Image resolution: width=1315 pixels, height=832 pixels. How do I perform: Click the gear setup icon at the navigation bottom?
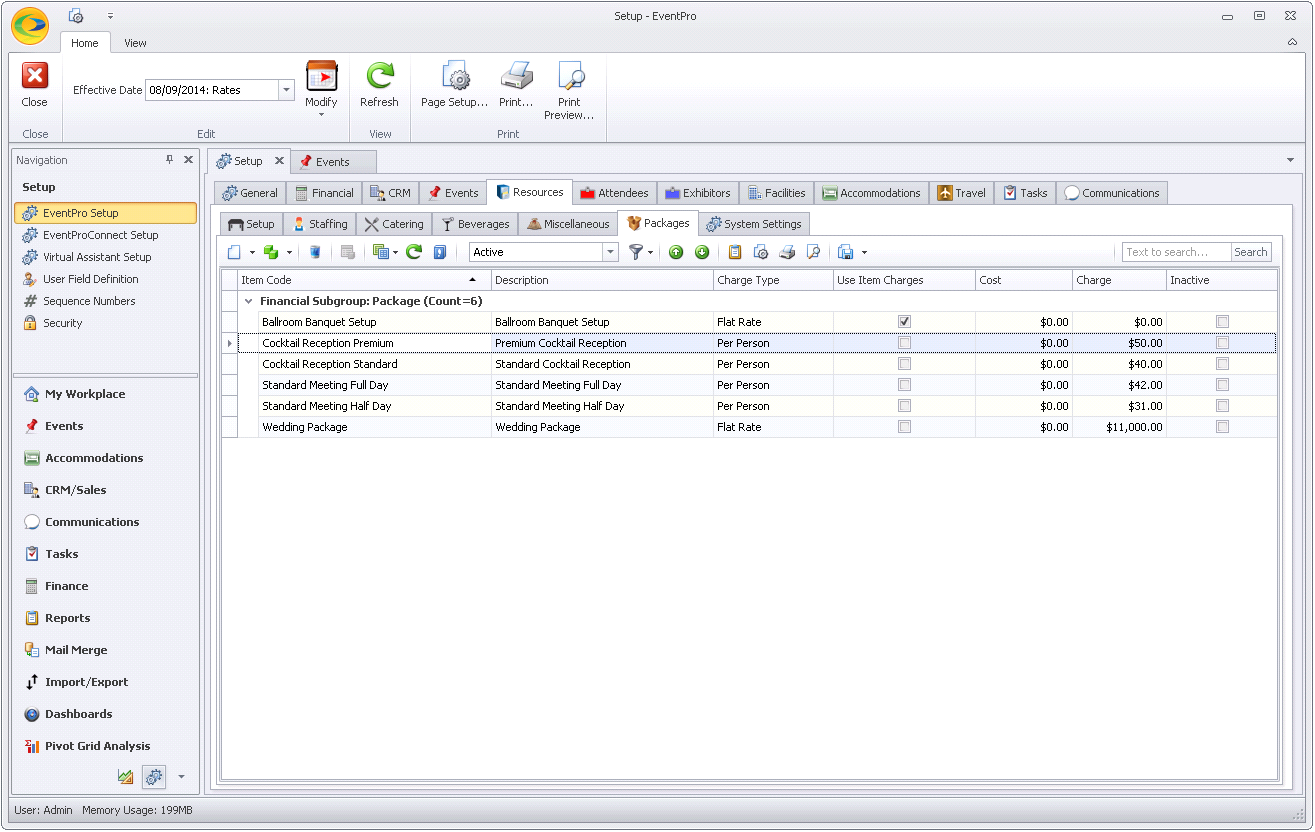click(x=154, y=776)
